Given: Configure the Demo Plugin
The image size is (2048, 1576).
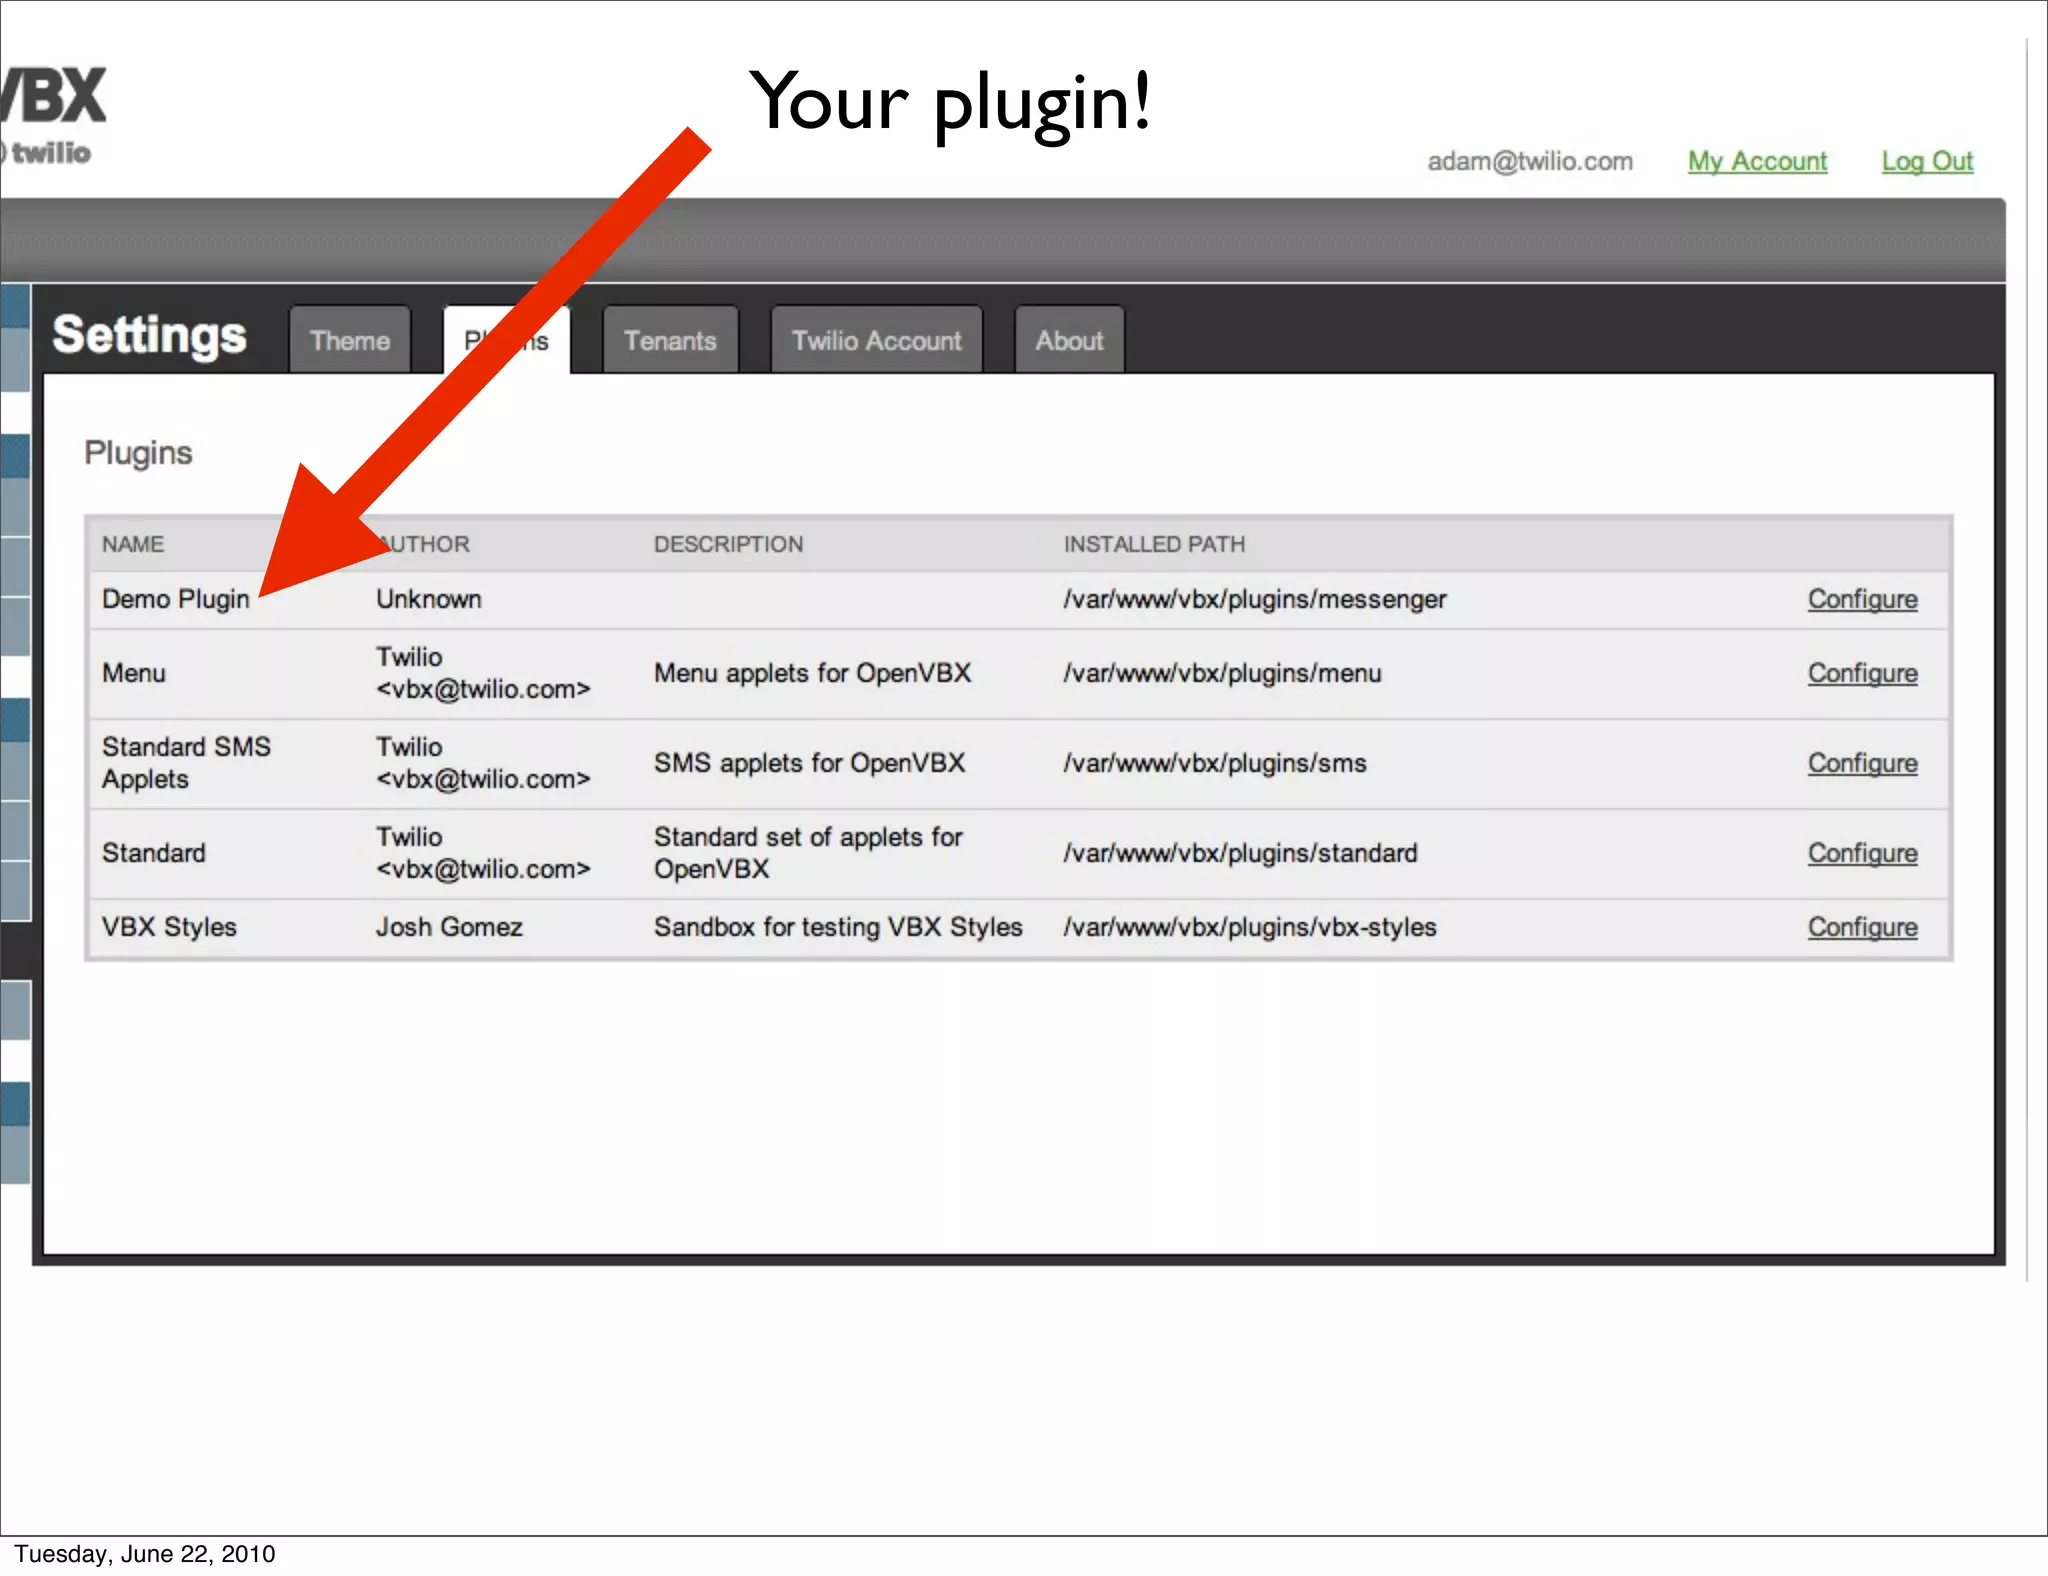Looking at the screenshot, I should (1862, 599).
